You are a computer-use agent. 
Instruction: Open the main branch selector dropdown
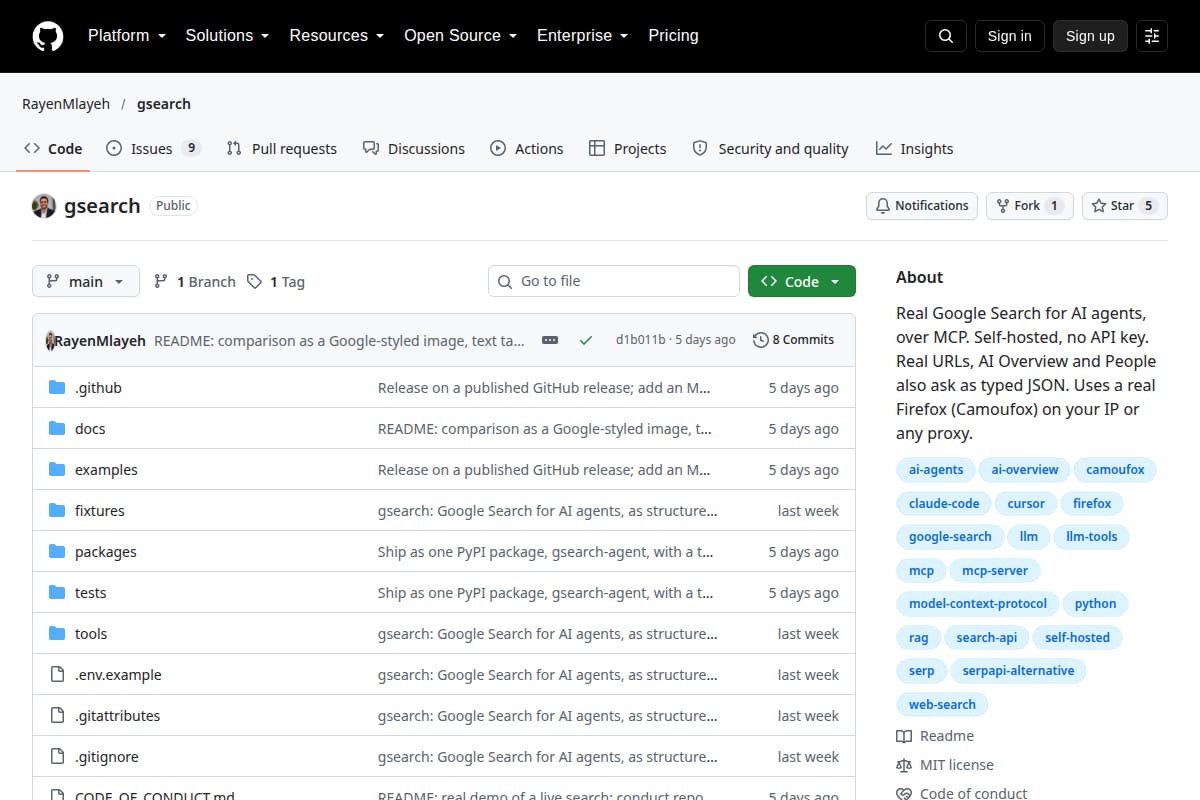(x=86, y=282)
